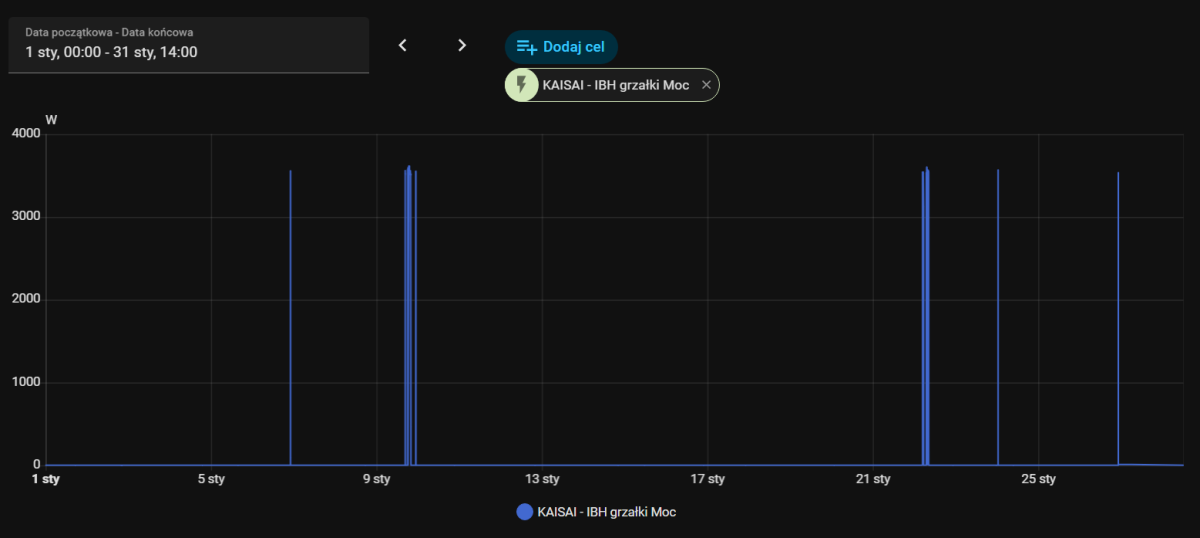This screenshot has width=1200, height=538.
Task: Go to the next date range
Action: coord(461,45)
